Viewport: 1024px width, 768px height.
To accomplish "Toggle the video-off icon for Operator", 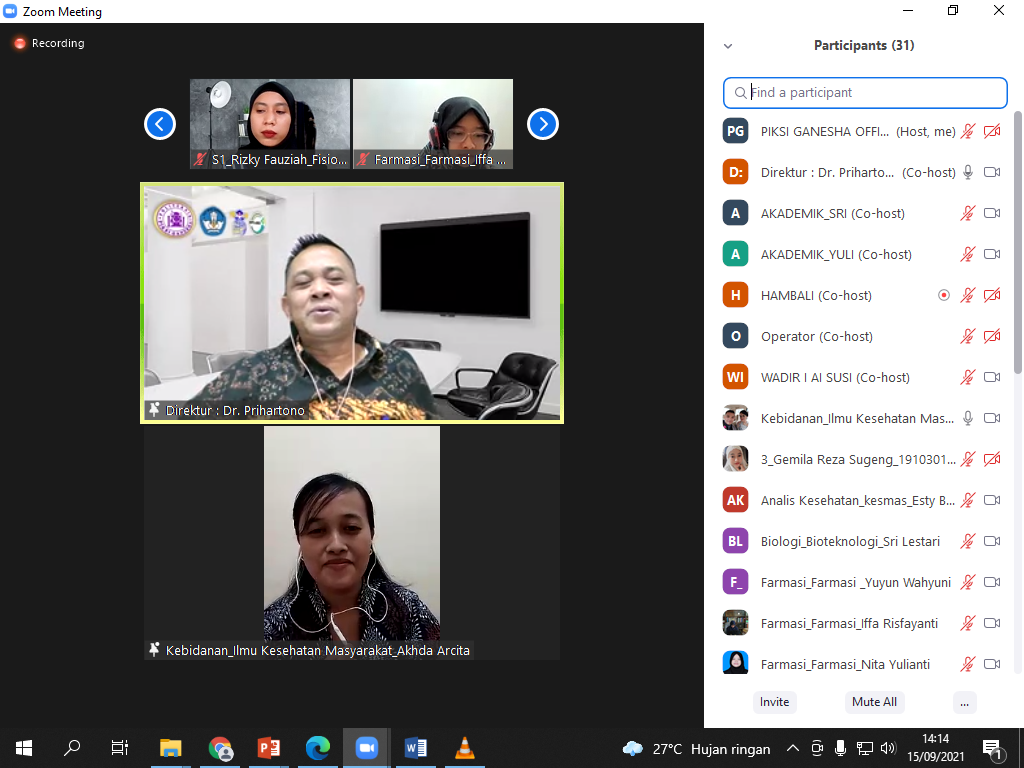I will click(x=992, y=336).
